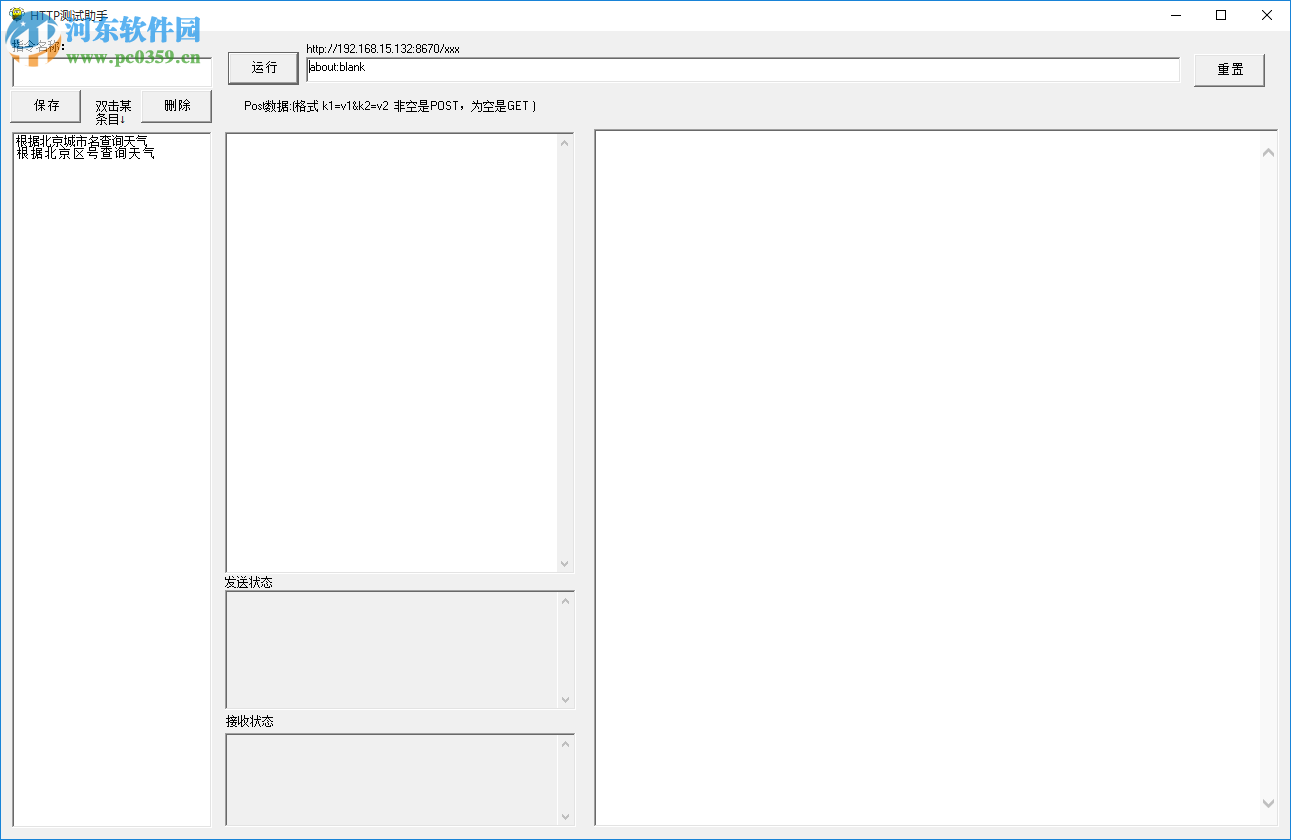Click the response pane's scroll-up arrow
This screenshot has height=840, width=1291.
tap(1268, 153)
